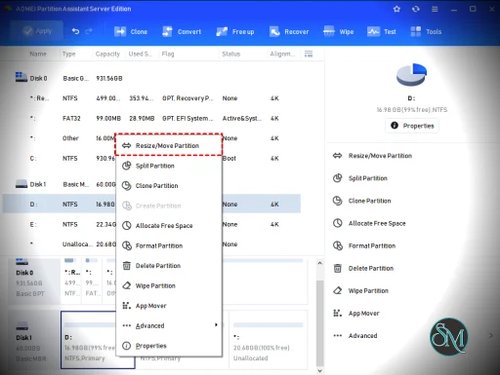The height and width of the screenshot is (375, 500).
Task: Sort by the Name column header
Action: [38, 54]
